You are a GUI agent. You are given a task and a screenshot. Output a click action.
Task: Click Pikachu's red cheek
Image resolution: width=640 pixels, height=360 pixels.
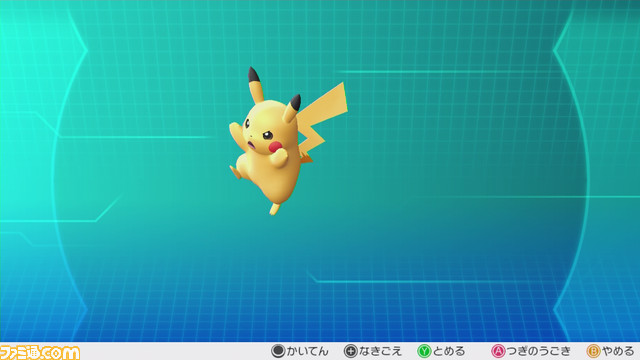(275, 147)
